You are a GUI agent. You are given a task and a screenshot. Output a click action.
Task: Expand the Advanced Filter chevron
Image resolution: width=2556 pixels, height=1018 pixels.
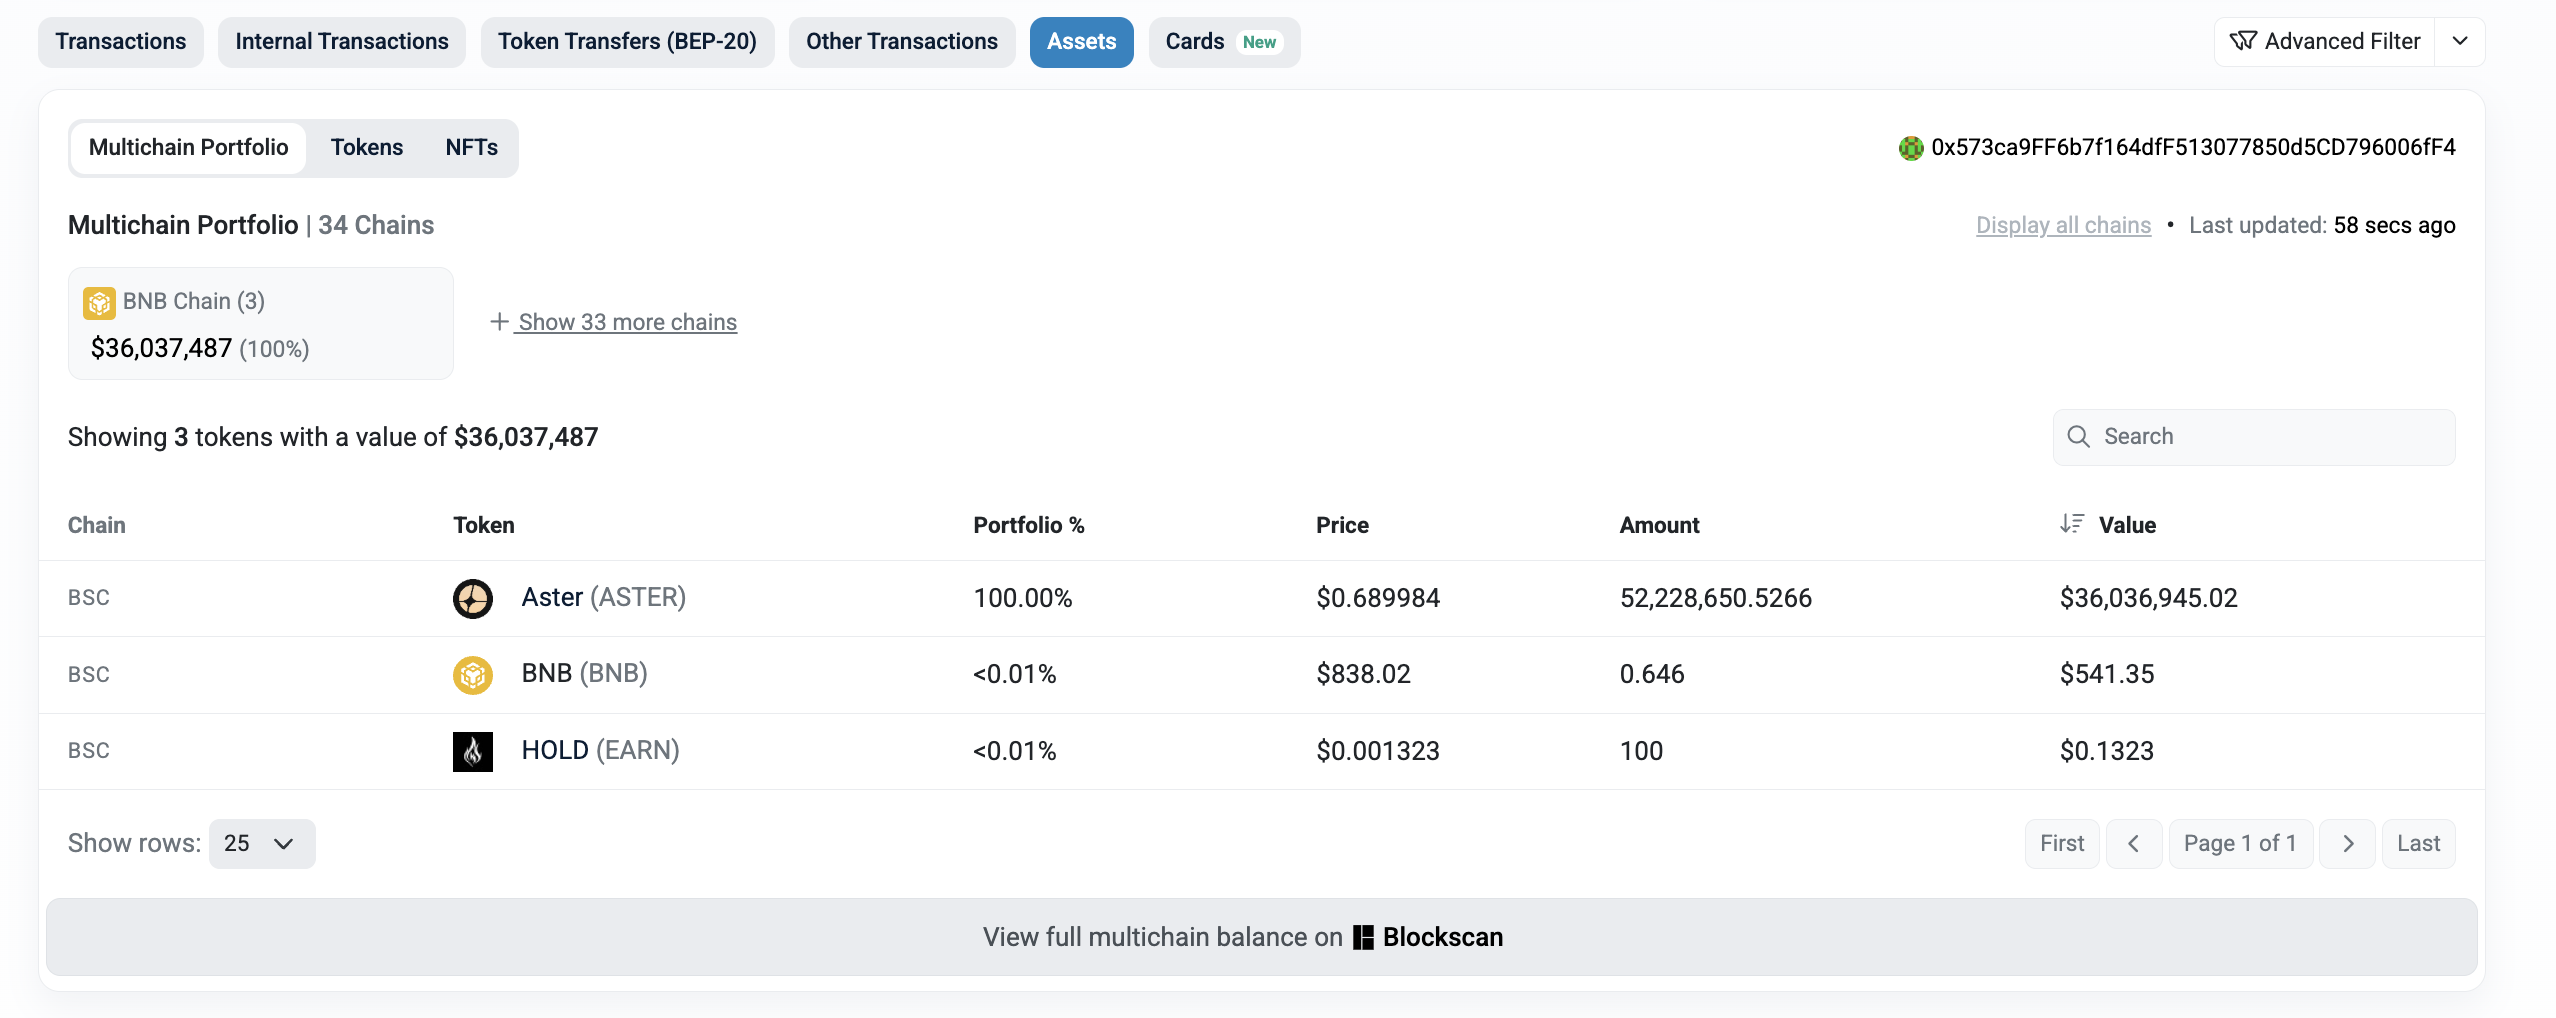(2459, 41)
